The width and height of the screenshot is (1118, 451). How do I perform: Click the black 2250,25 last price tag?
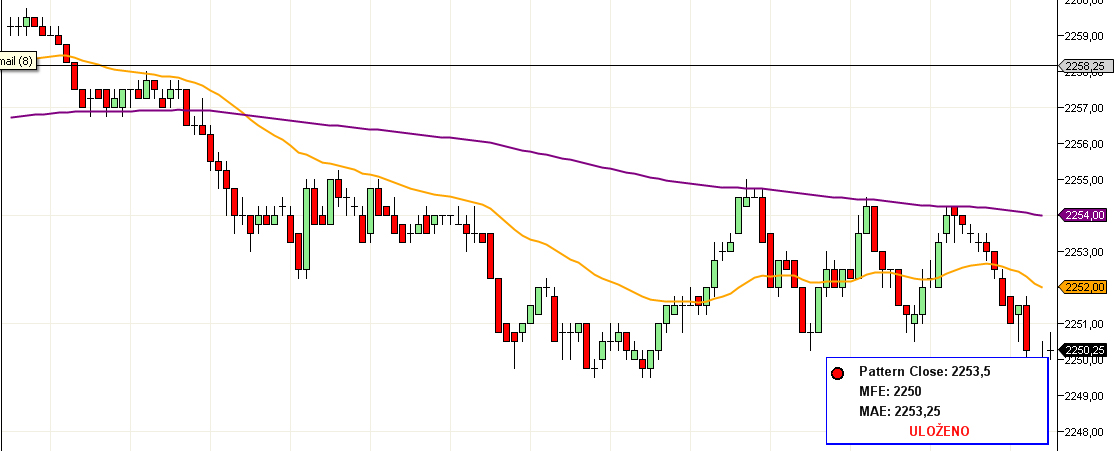click(1086, 350)
